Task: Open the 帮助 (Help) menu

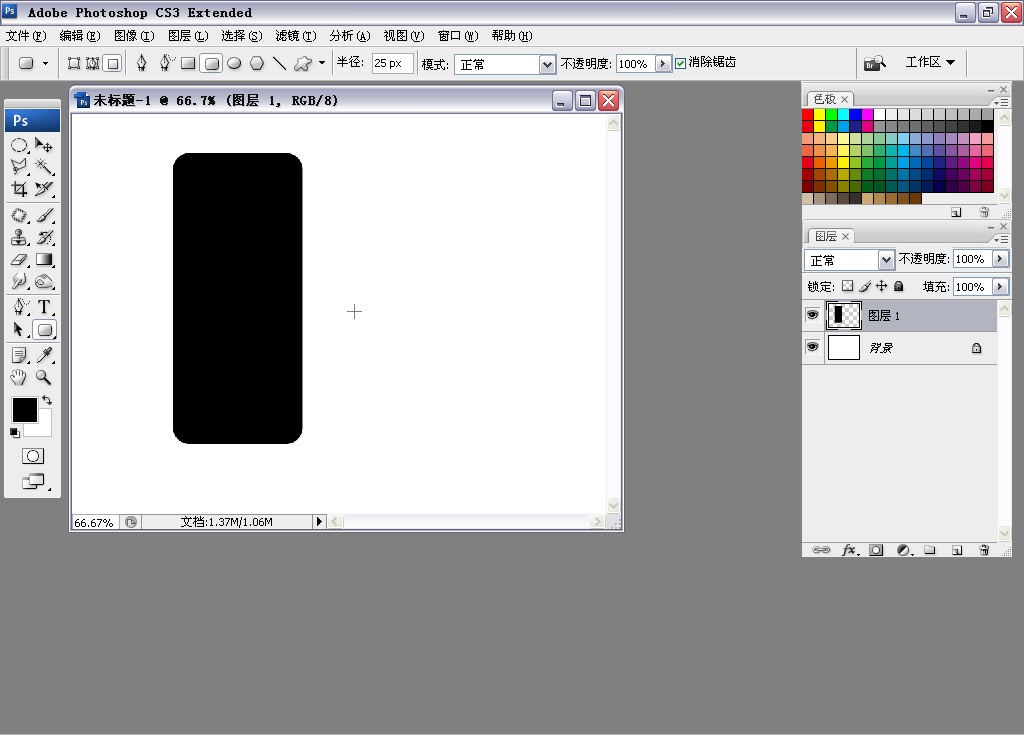Action: pyautogui.click(x=512, y=36)
